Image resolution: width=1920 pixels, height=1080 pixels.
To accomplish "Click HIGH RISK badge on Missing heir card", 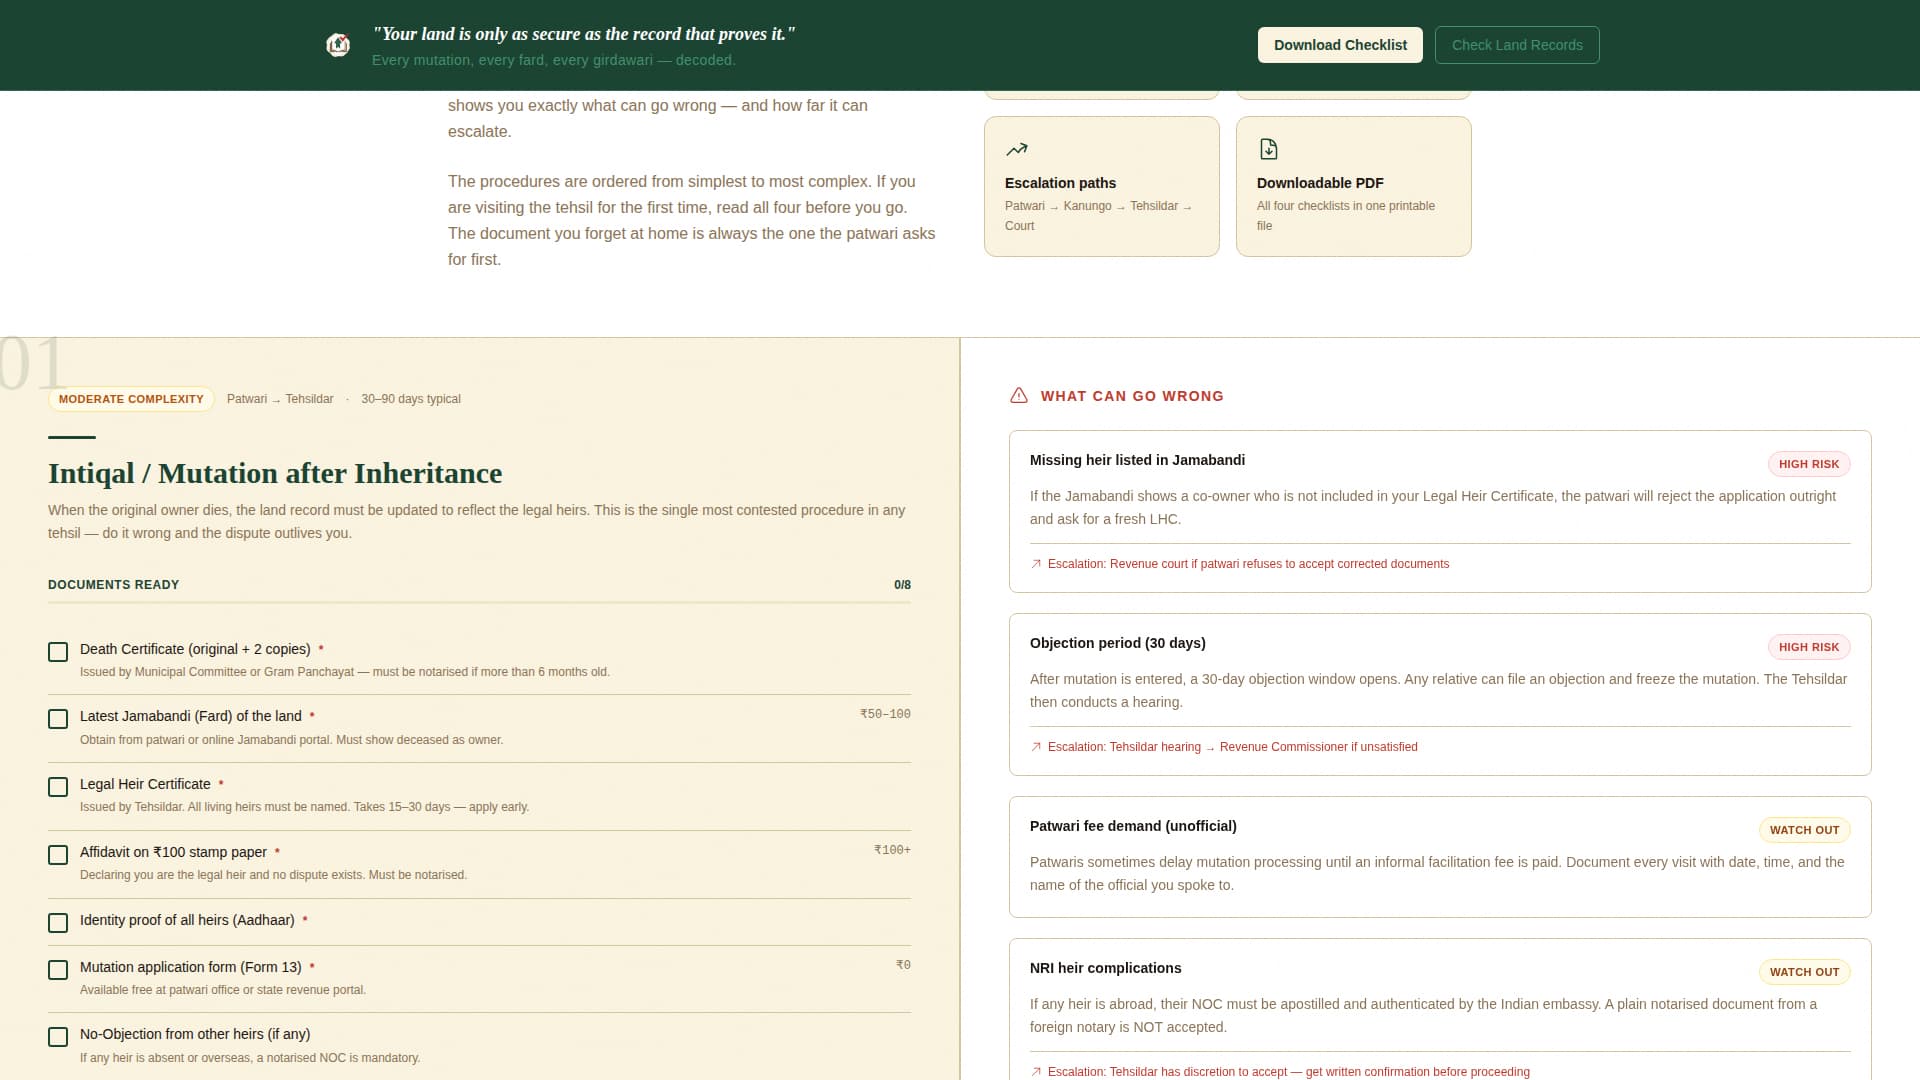I will click(1809, 464).
